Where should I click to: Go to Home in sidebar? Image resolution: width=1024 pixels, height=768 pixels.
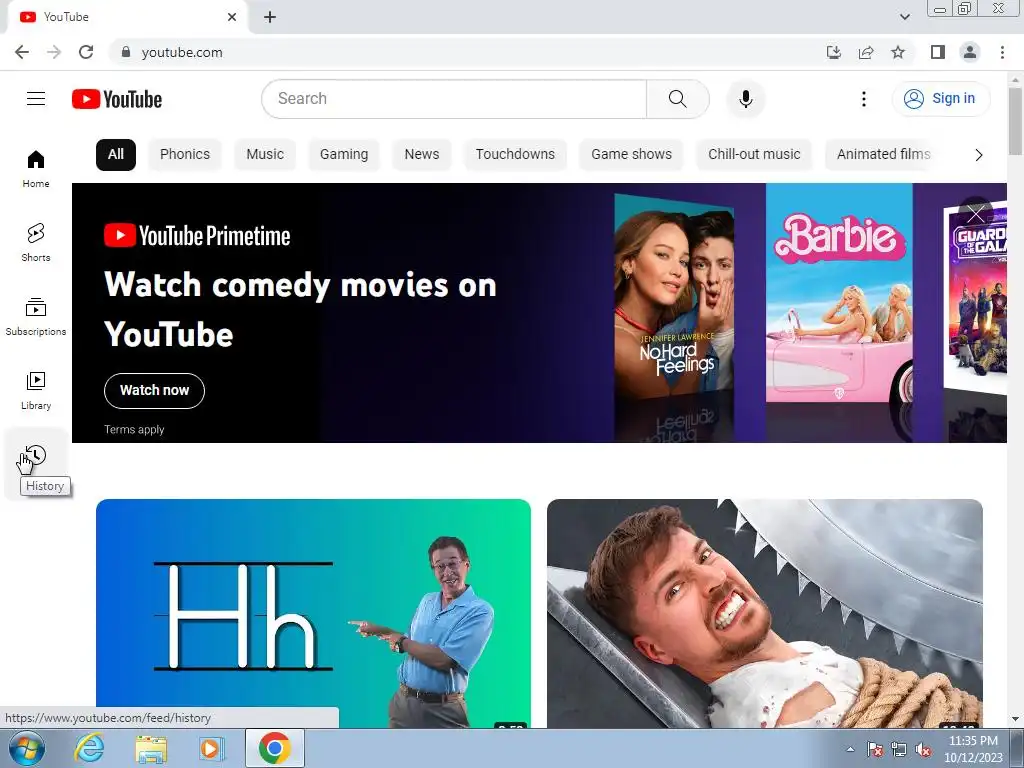(x=36, y=168)
